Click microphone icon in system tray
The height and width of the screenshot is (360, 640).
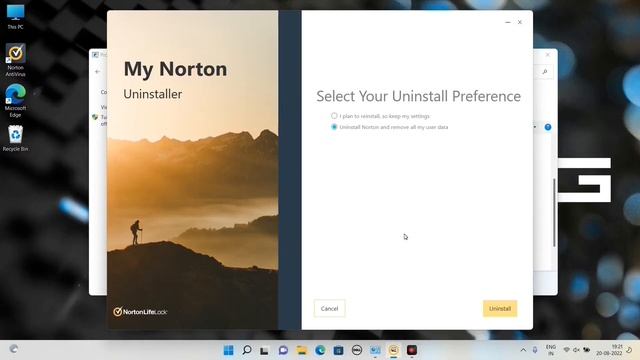(x=535, y=350)
